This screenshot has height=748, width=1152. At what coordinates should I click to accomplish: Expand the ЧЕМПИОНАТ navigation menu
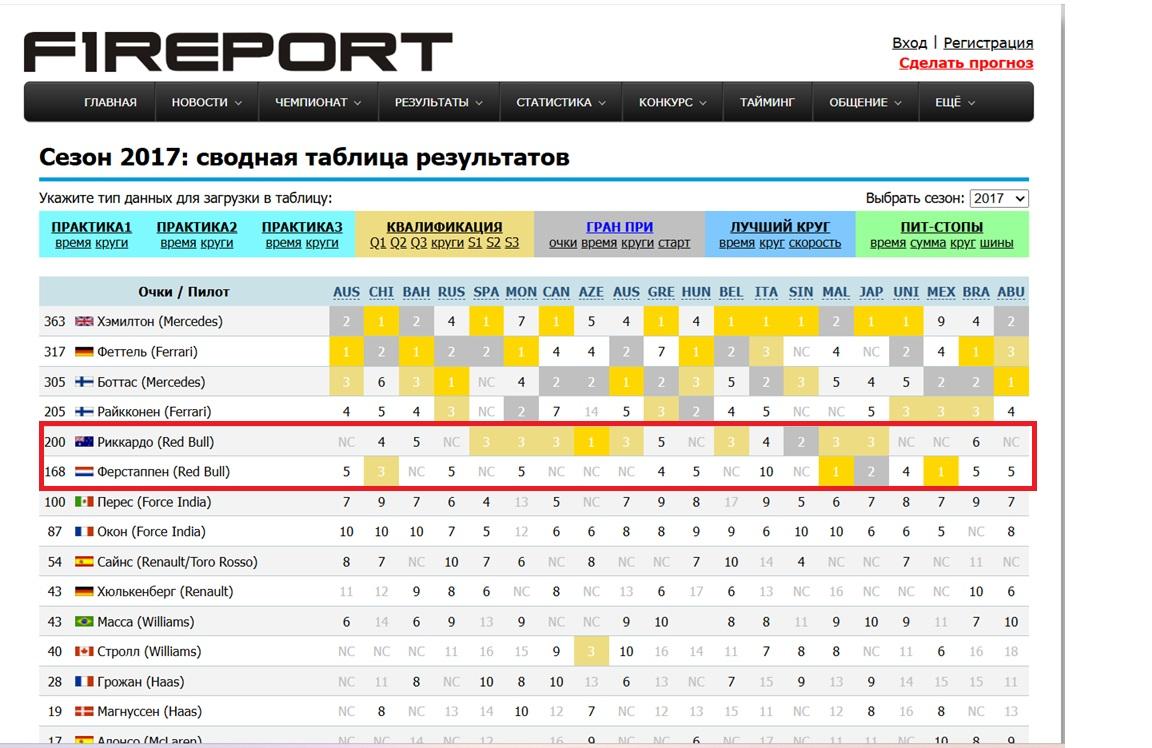[318, 102]
